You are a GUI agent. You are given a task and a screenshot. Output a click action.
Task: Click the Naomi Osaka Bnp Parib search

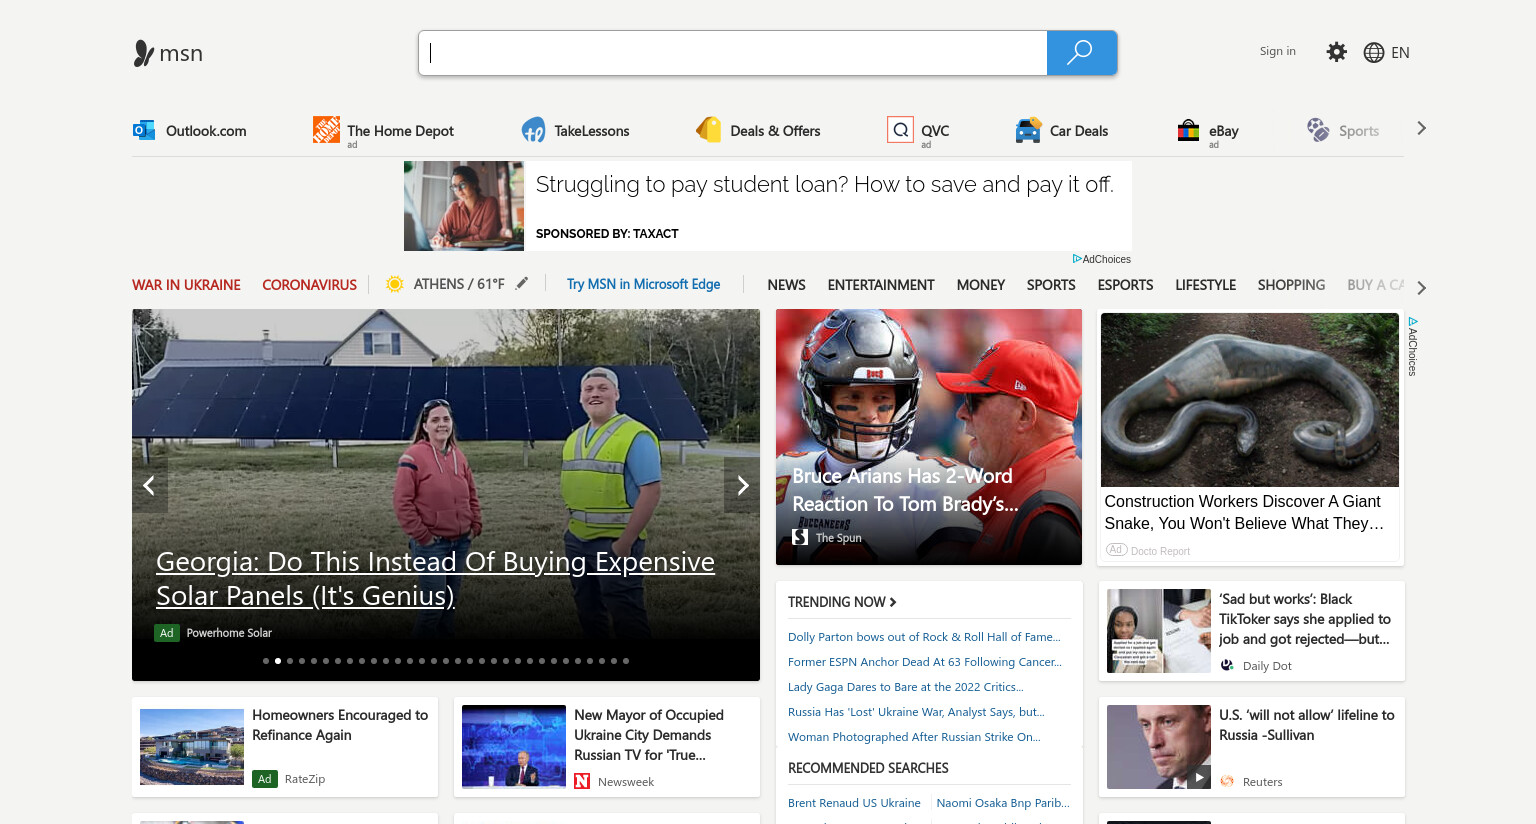coord(1003,803)
